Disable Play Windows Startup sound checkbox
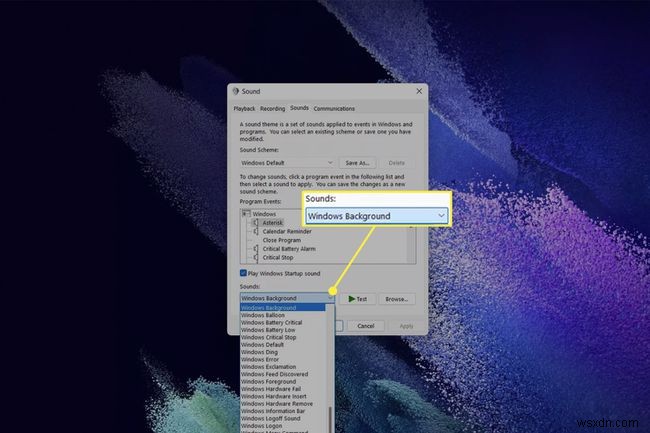 coord(243,273)
